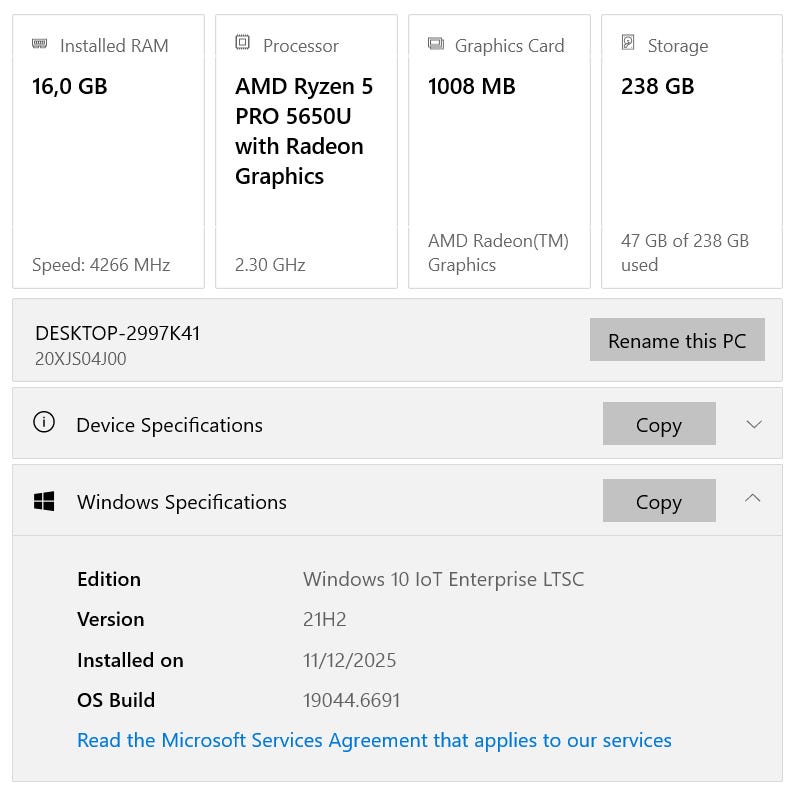Click the Processor chip icon
Image resolution: width=794 pixels, height=792 pixels.
click(x=242, y=43)
